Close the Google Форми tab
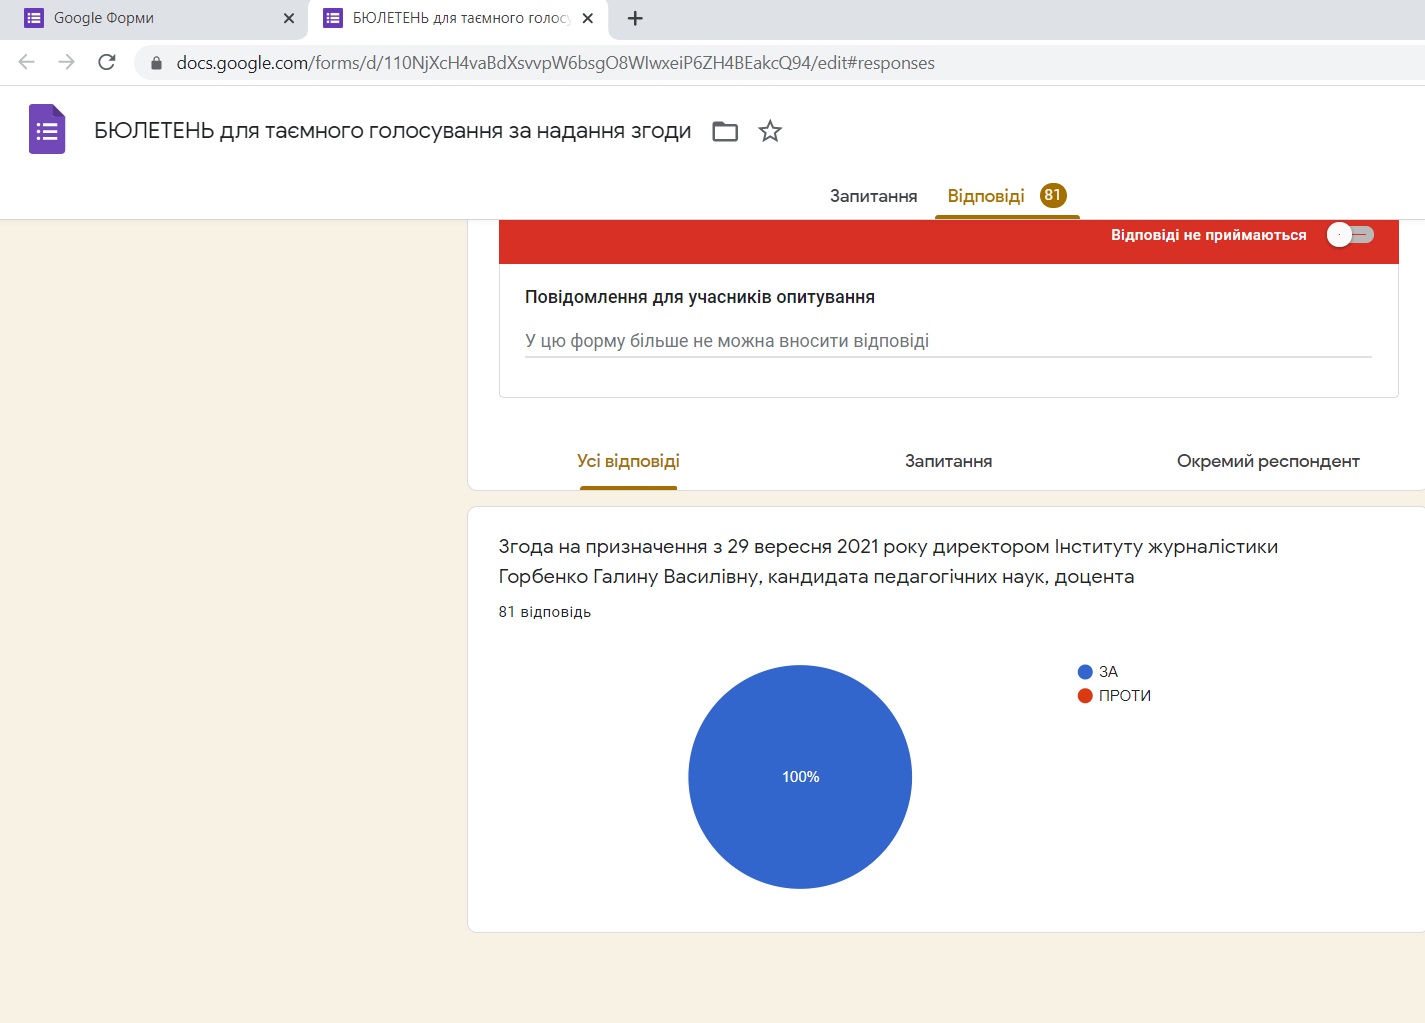The image size is (1425, 1023). point(289,18)
